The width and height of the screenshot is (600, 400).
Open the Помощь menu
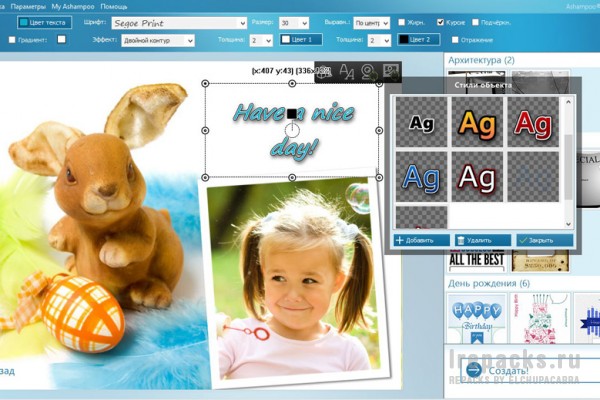coord(114,7)
